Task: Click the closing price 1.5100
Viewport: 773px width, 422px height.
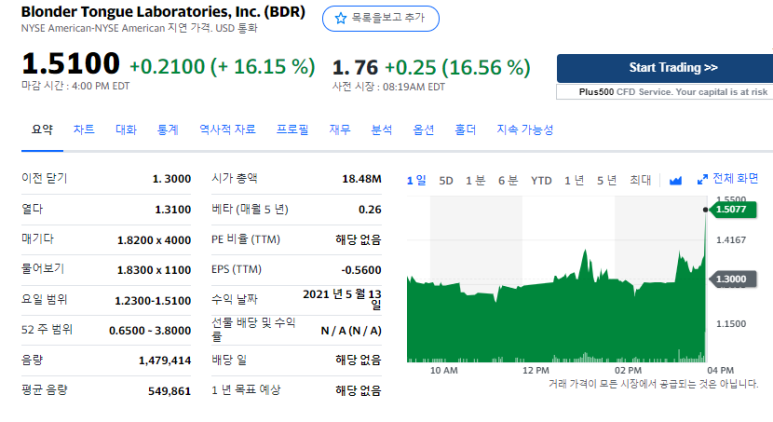Action: click(70, 64)
